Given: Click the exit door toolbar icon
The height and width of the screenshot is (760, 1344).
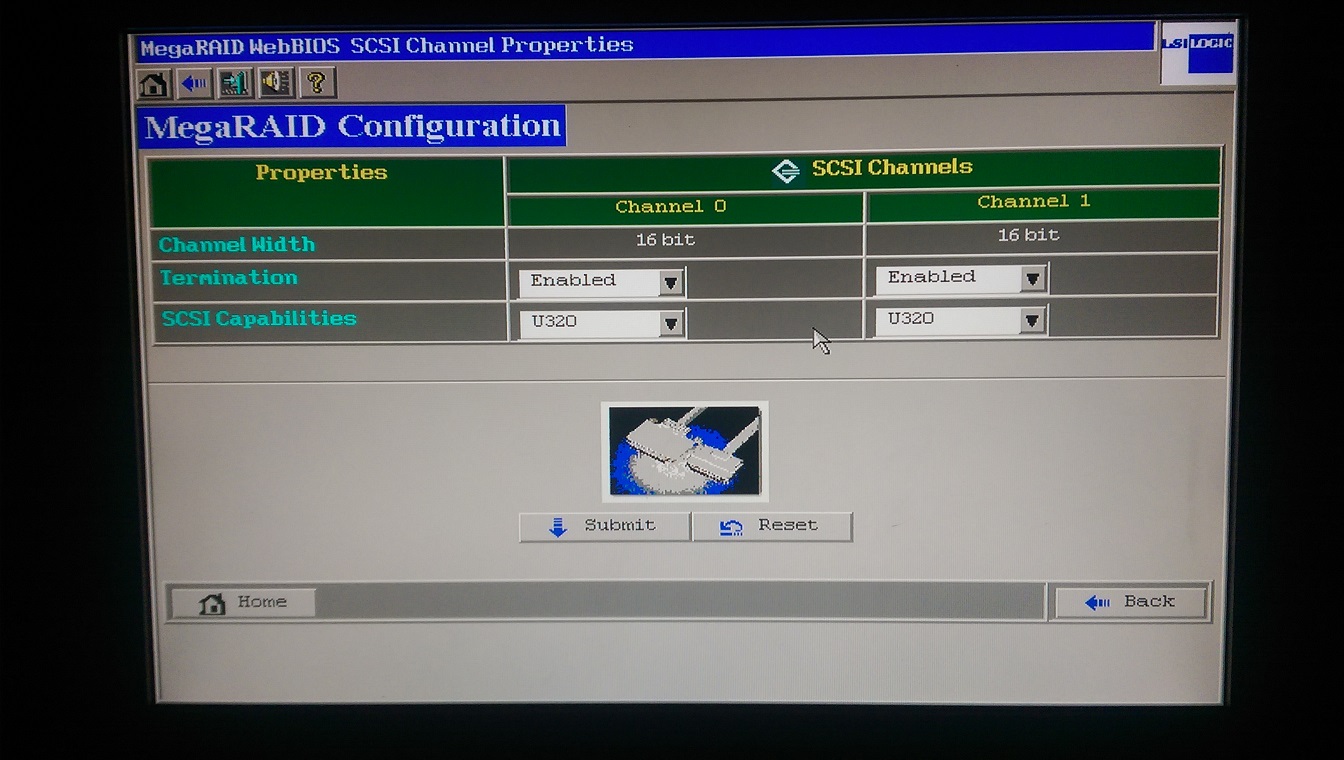Looking at the screenshot, I should click(x=235, y=83).
